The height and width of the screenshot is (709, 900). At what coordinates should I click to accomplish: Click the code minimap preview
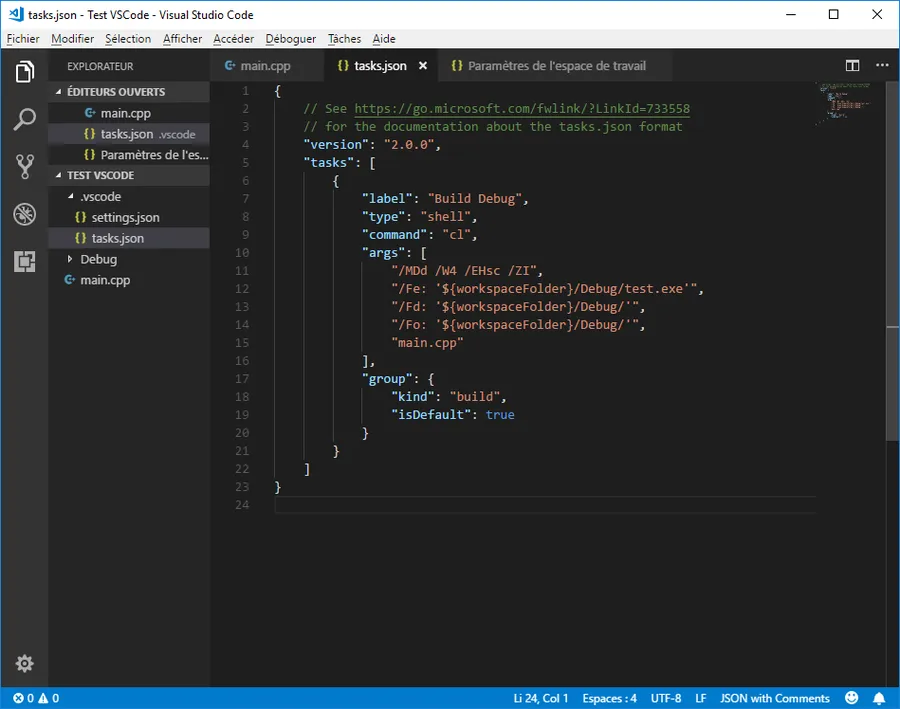tap(844, 103)
